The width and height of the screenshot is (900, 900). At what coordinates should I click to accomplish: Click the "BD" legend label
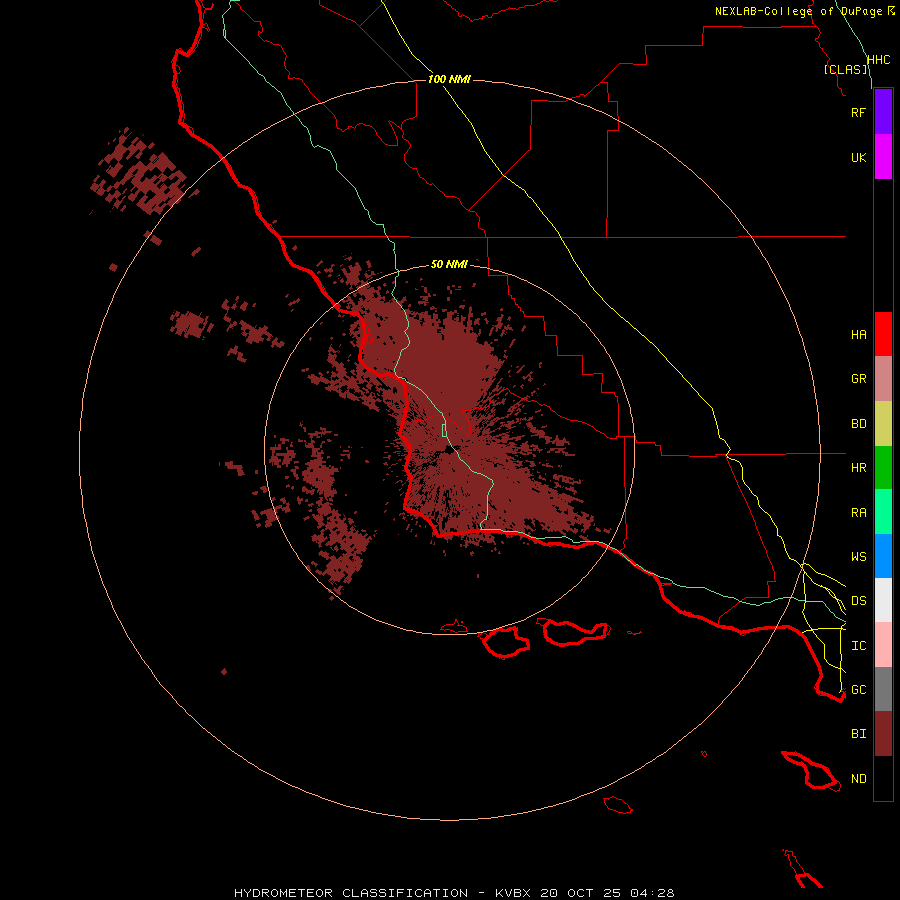pos(858,424)
